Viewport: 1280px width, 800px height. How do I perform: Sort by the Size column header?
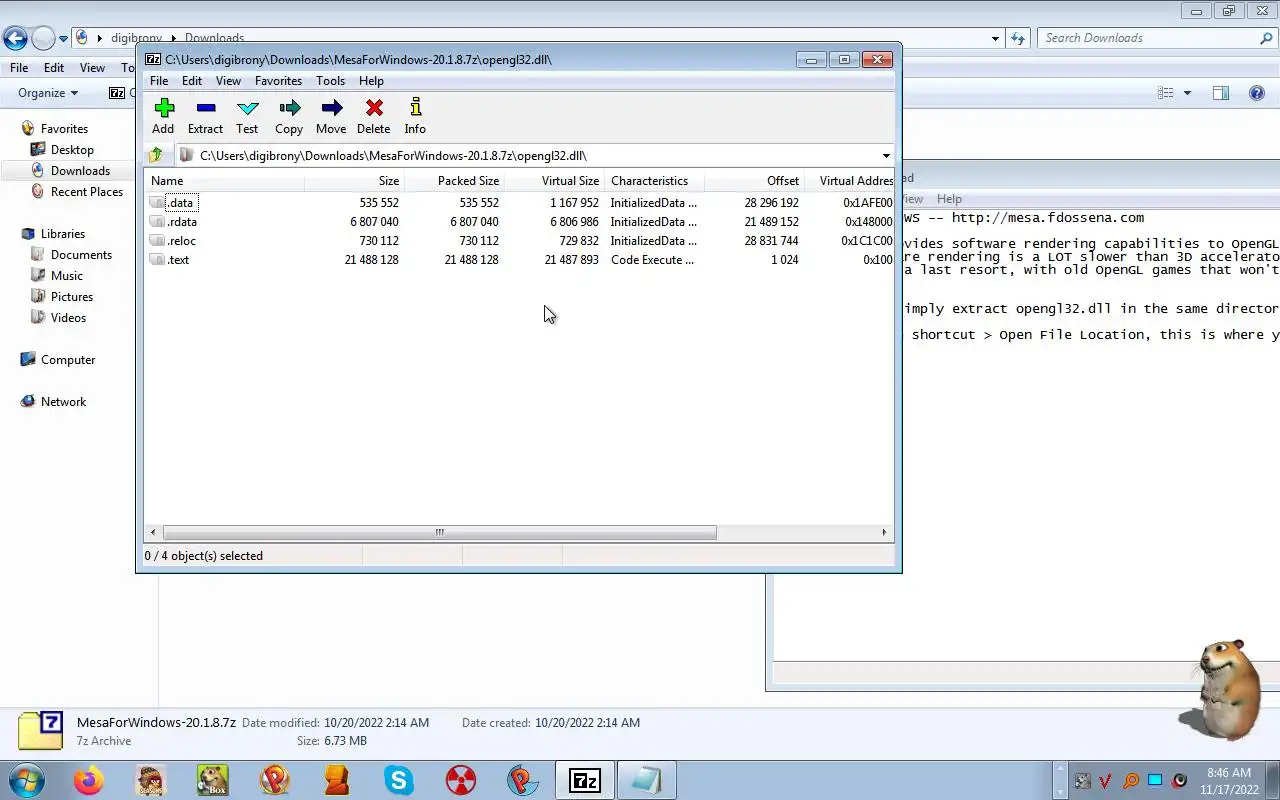coord(354,181)
